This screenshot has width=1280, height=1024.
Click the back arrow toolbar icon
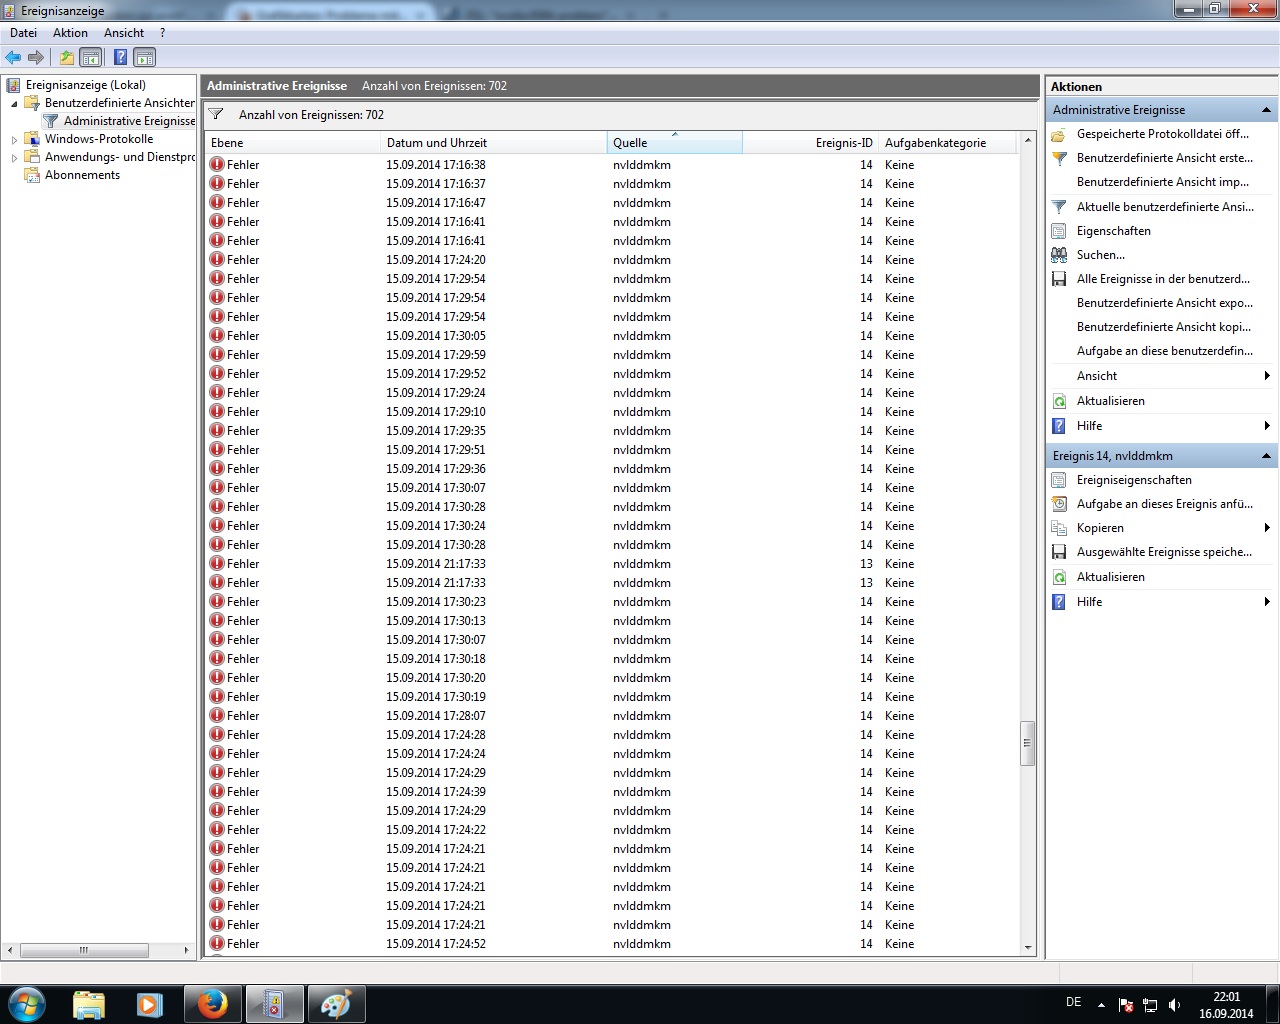point(13,57)
